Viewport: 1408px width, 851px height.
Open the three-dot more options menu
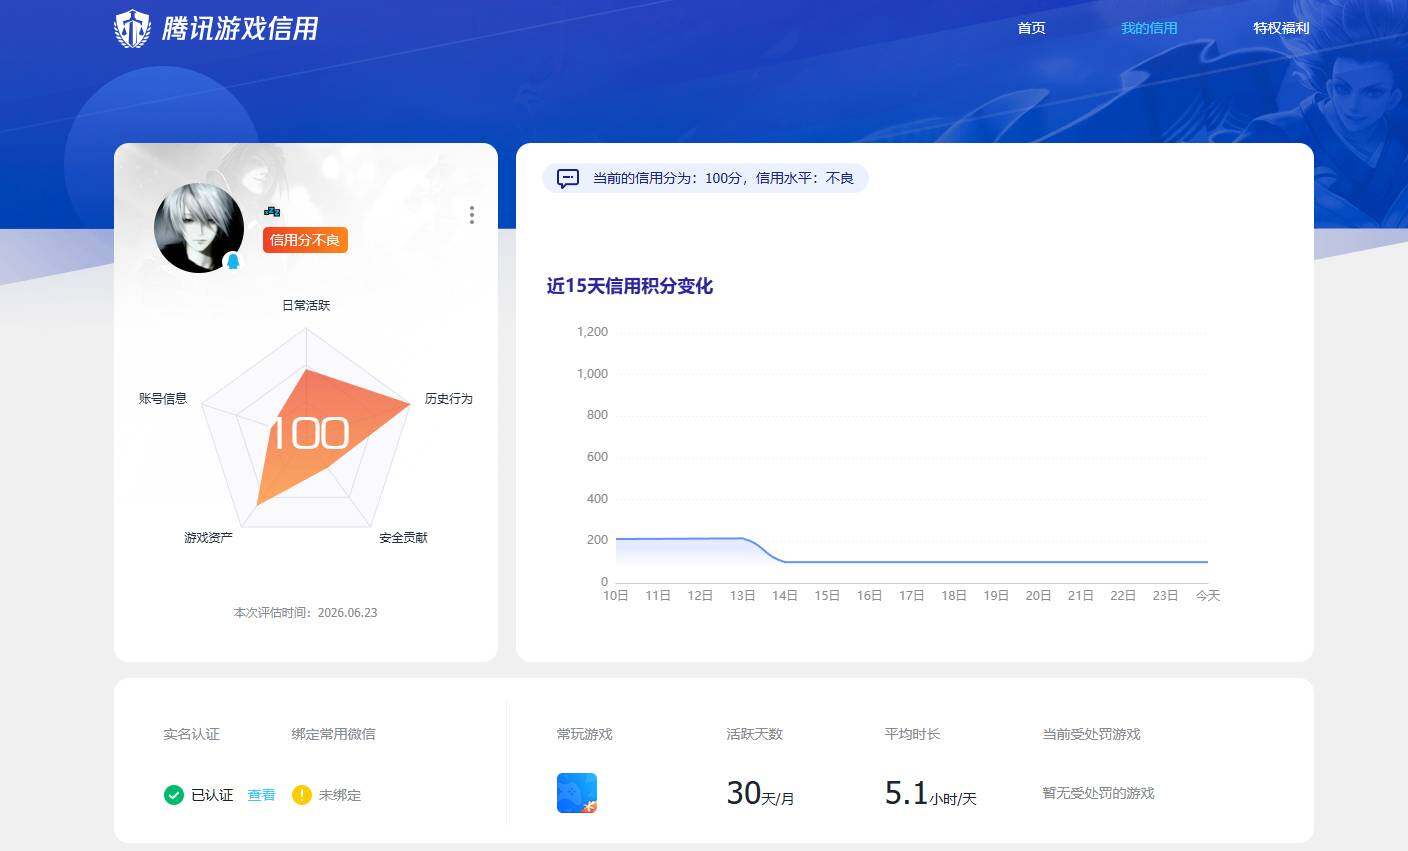[471, 215]
